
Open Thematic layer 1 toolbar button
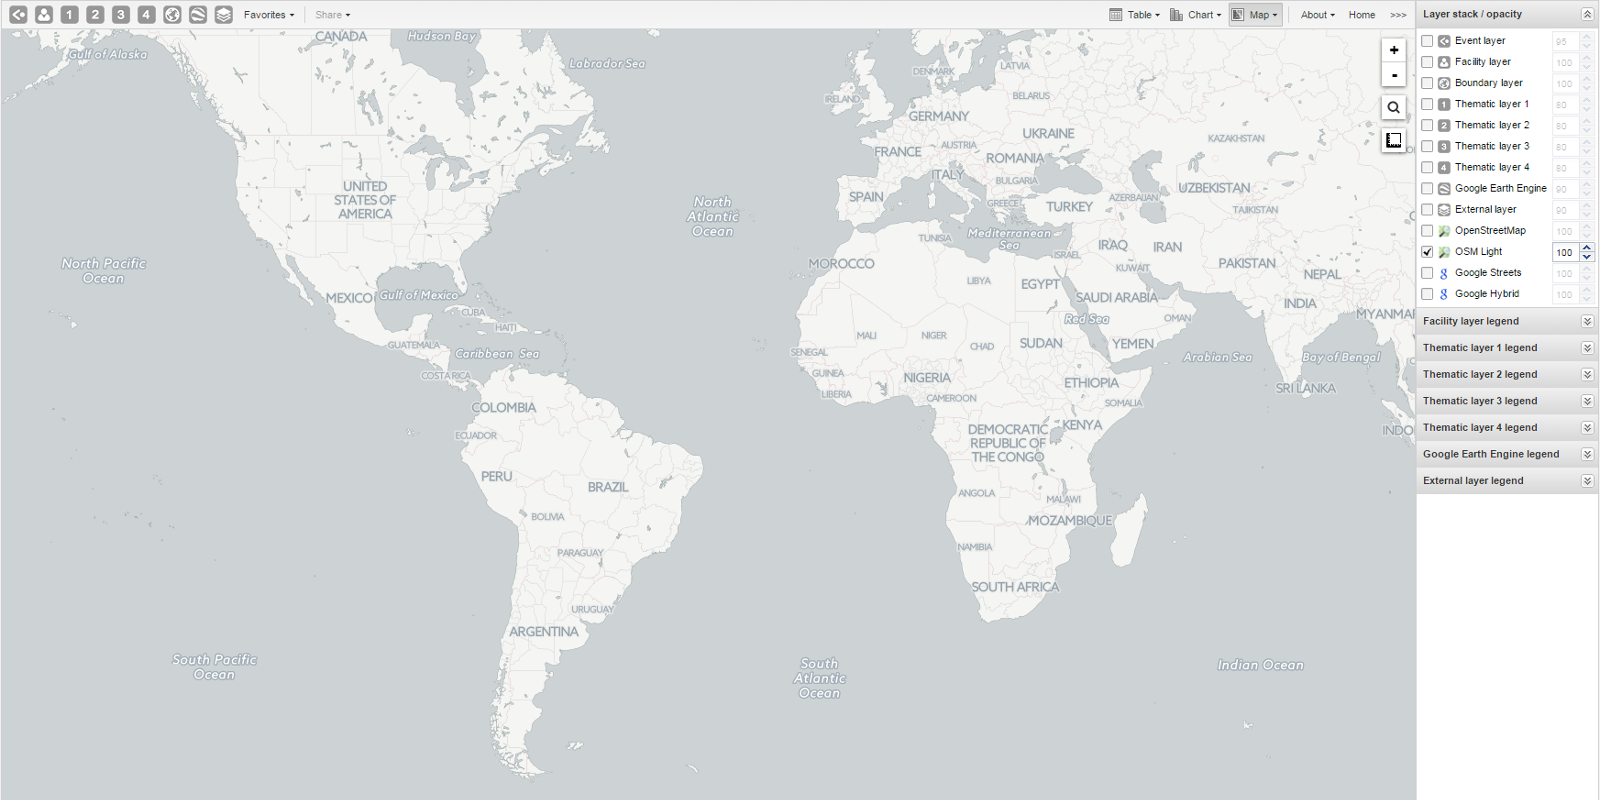69,15
